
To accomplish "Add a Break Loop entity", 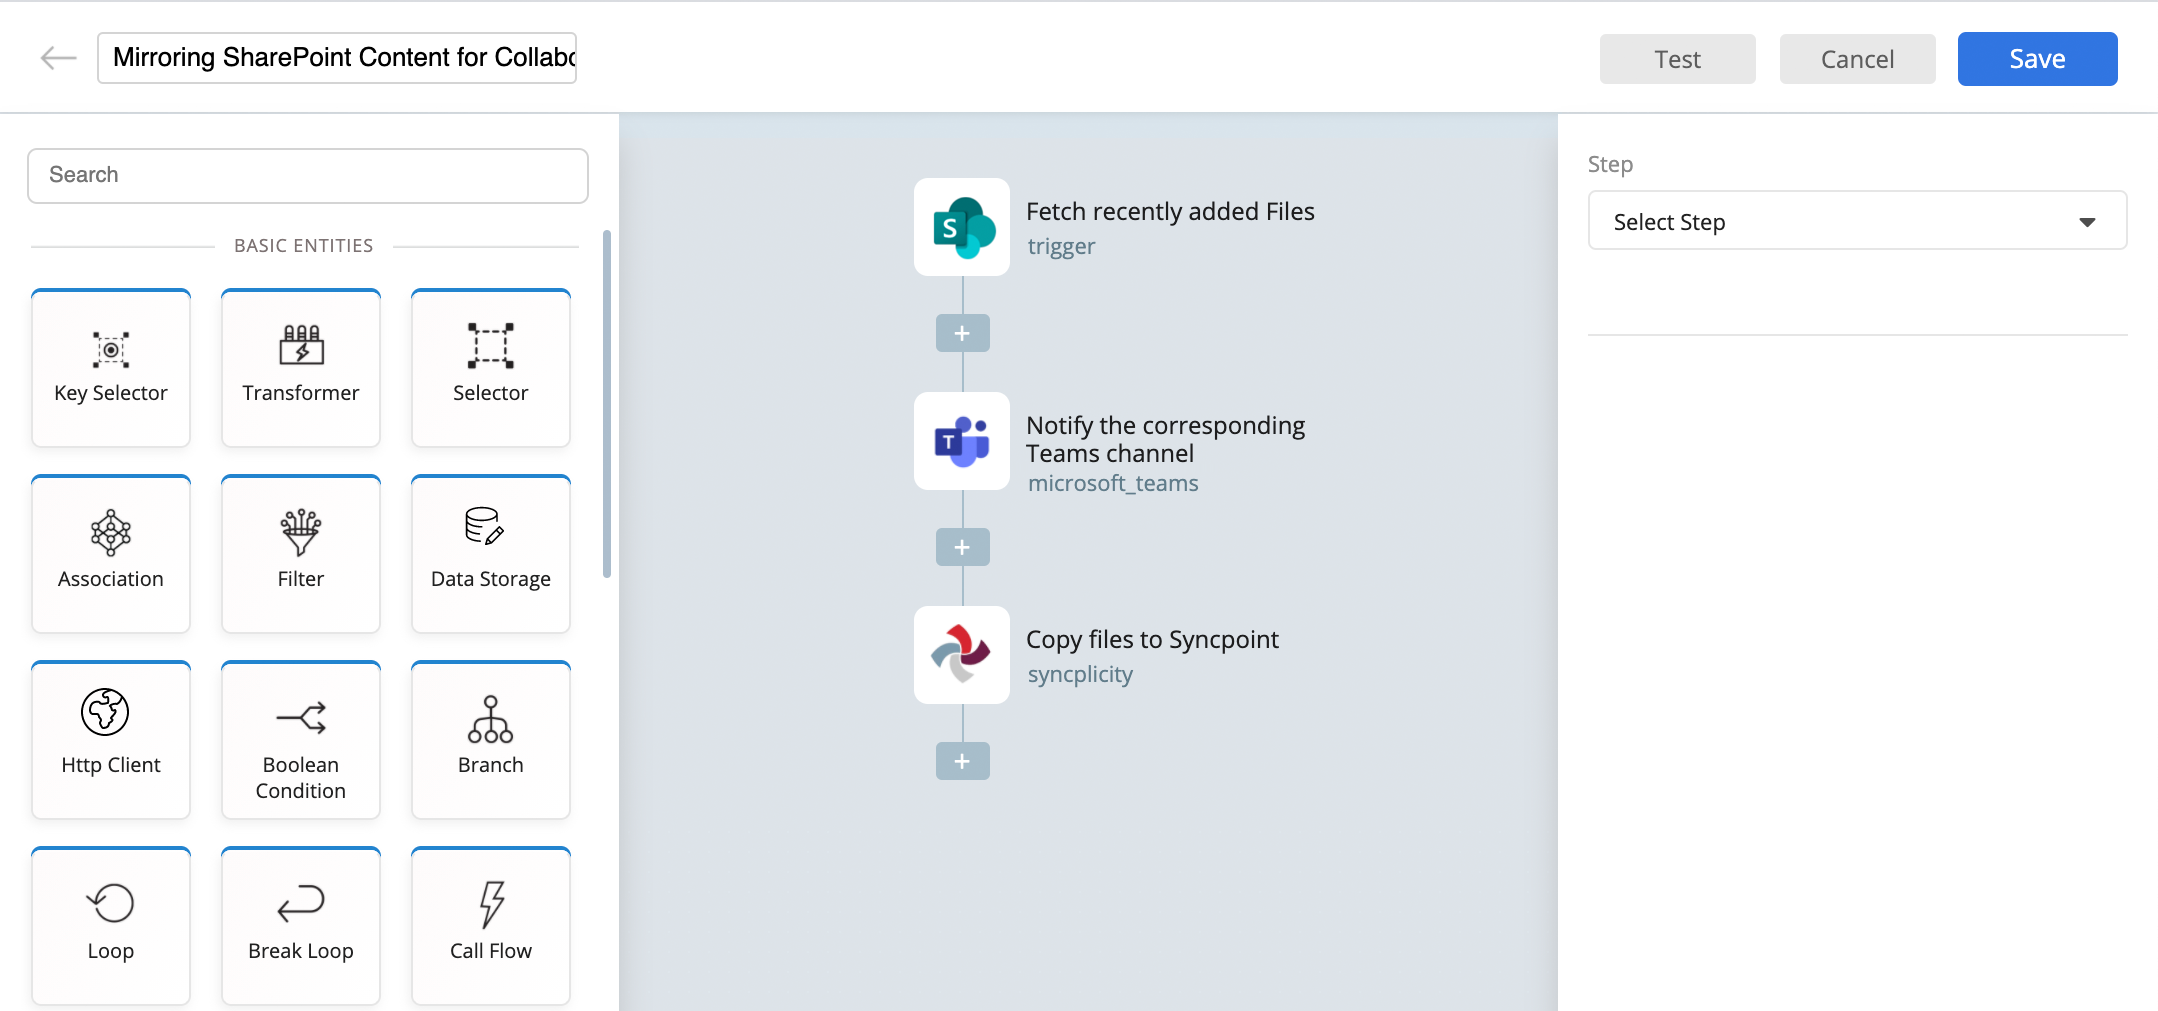I will coord(301,926).
